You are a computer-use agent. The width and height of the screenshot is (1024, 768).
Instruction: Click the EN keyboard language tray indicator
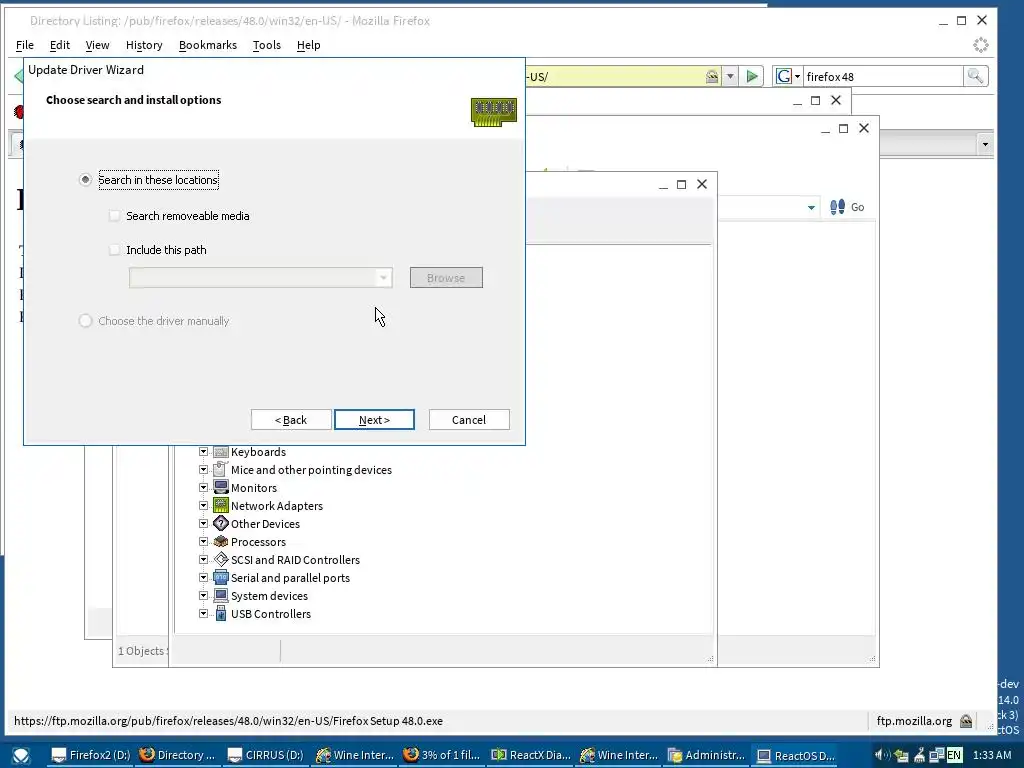click(954, 756)
